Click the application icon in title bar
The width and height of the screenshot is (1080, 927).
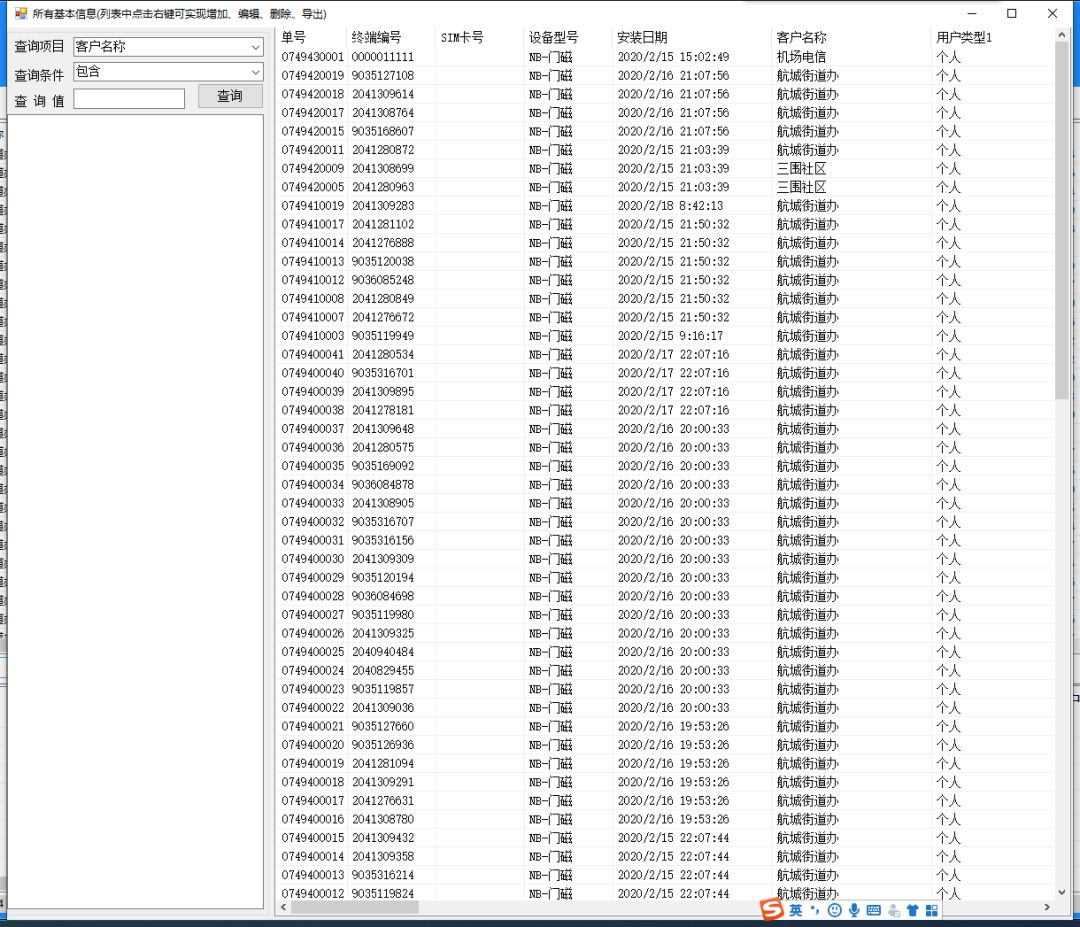point(19,14)
